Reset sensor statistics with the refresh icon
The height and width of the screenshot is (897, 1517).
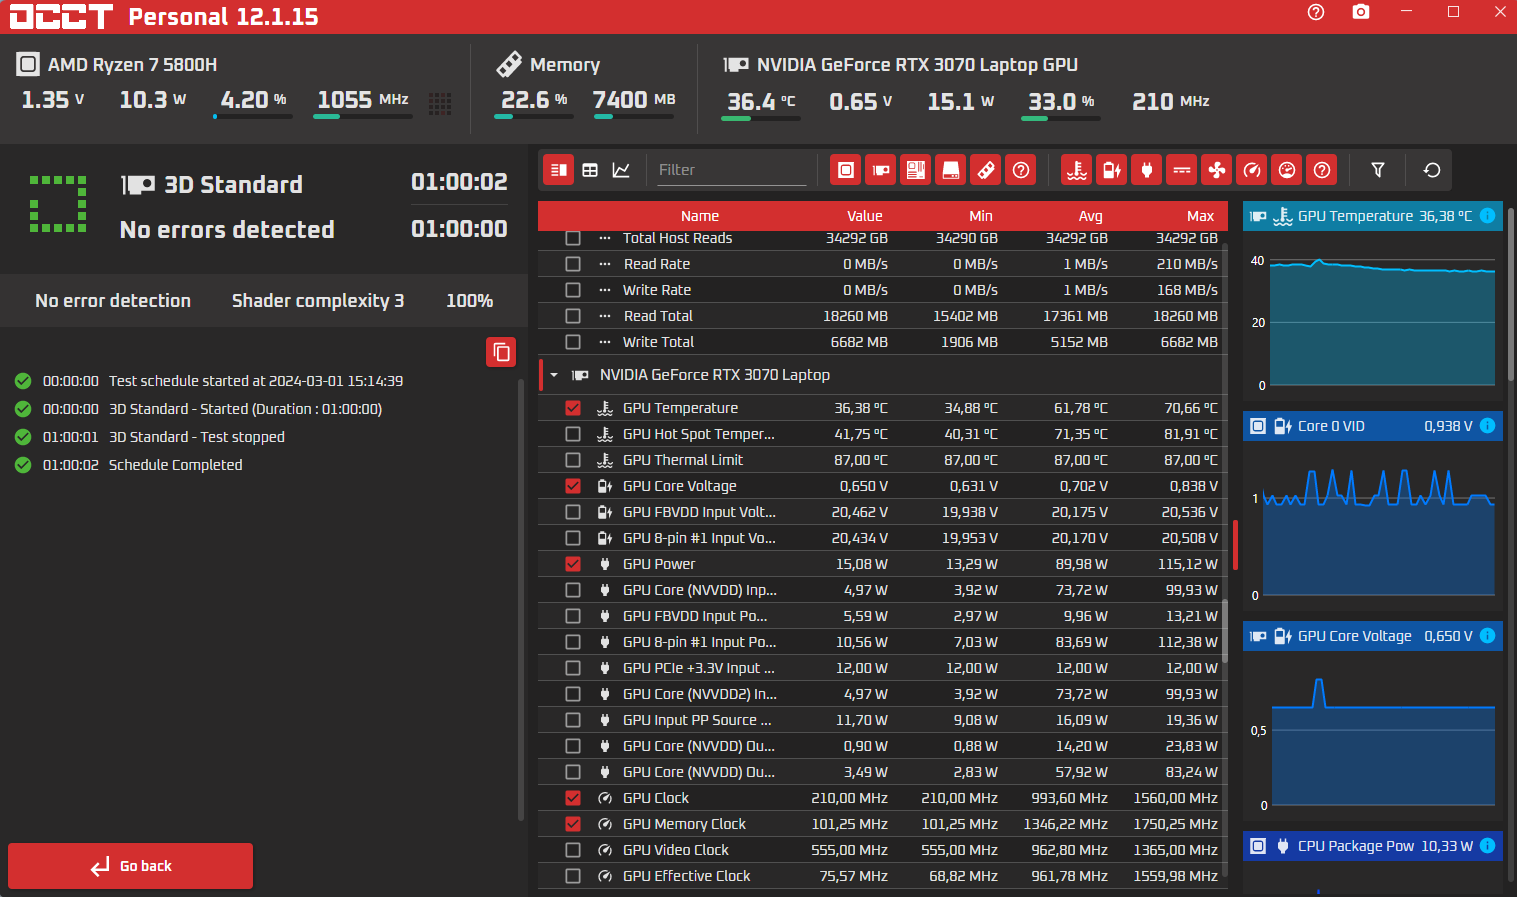pyautogui.click(x=1432, y=170)
